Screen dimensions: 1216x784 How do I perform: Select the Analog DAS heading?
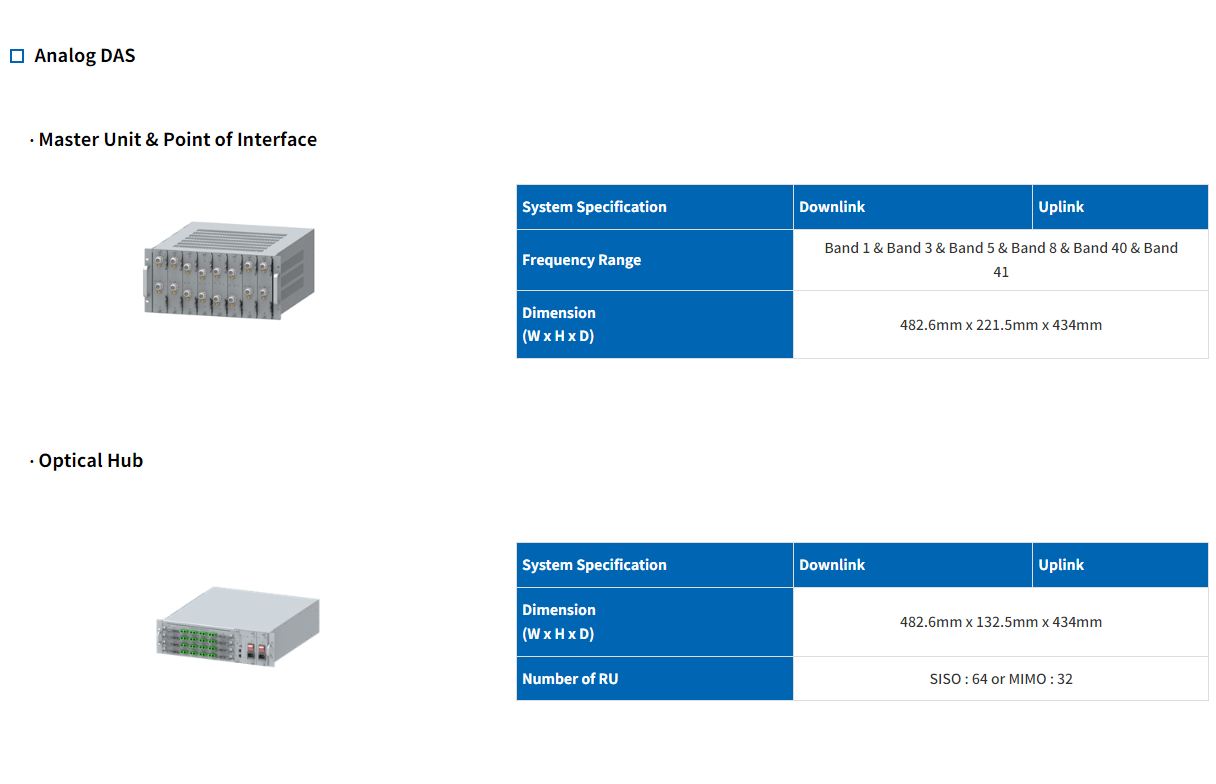(85, 56)
